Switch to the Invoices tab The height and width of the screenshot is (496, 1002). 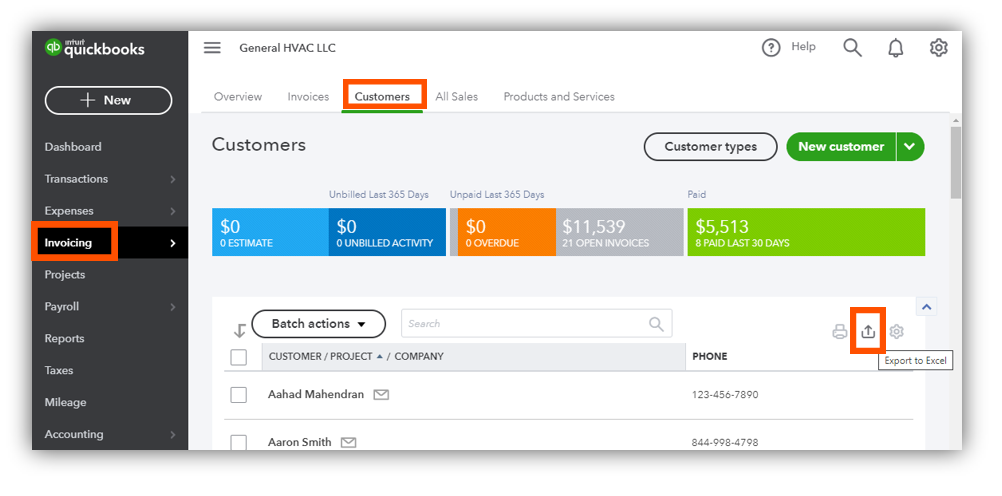(308, 97)
